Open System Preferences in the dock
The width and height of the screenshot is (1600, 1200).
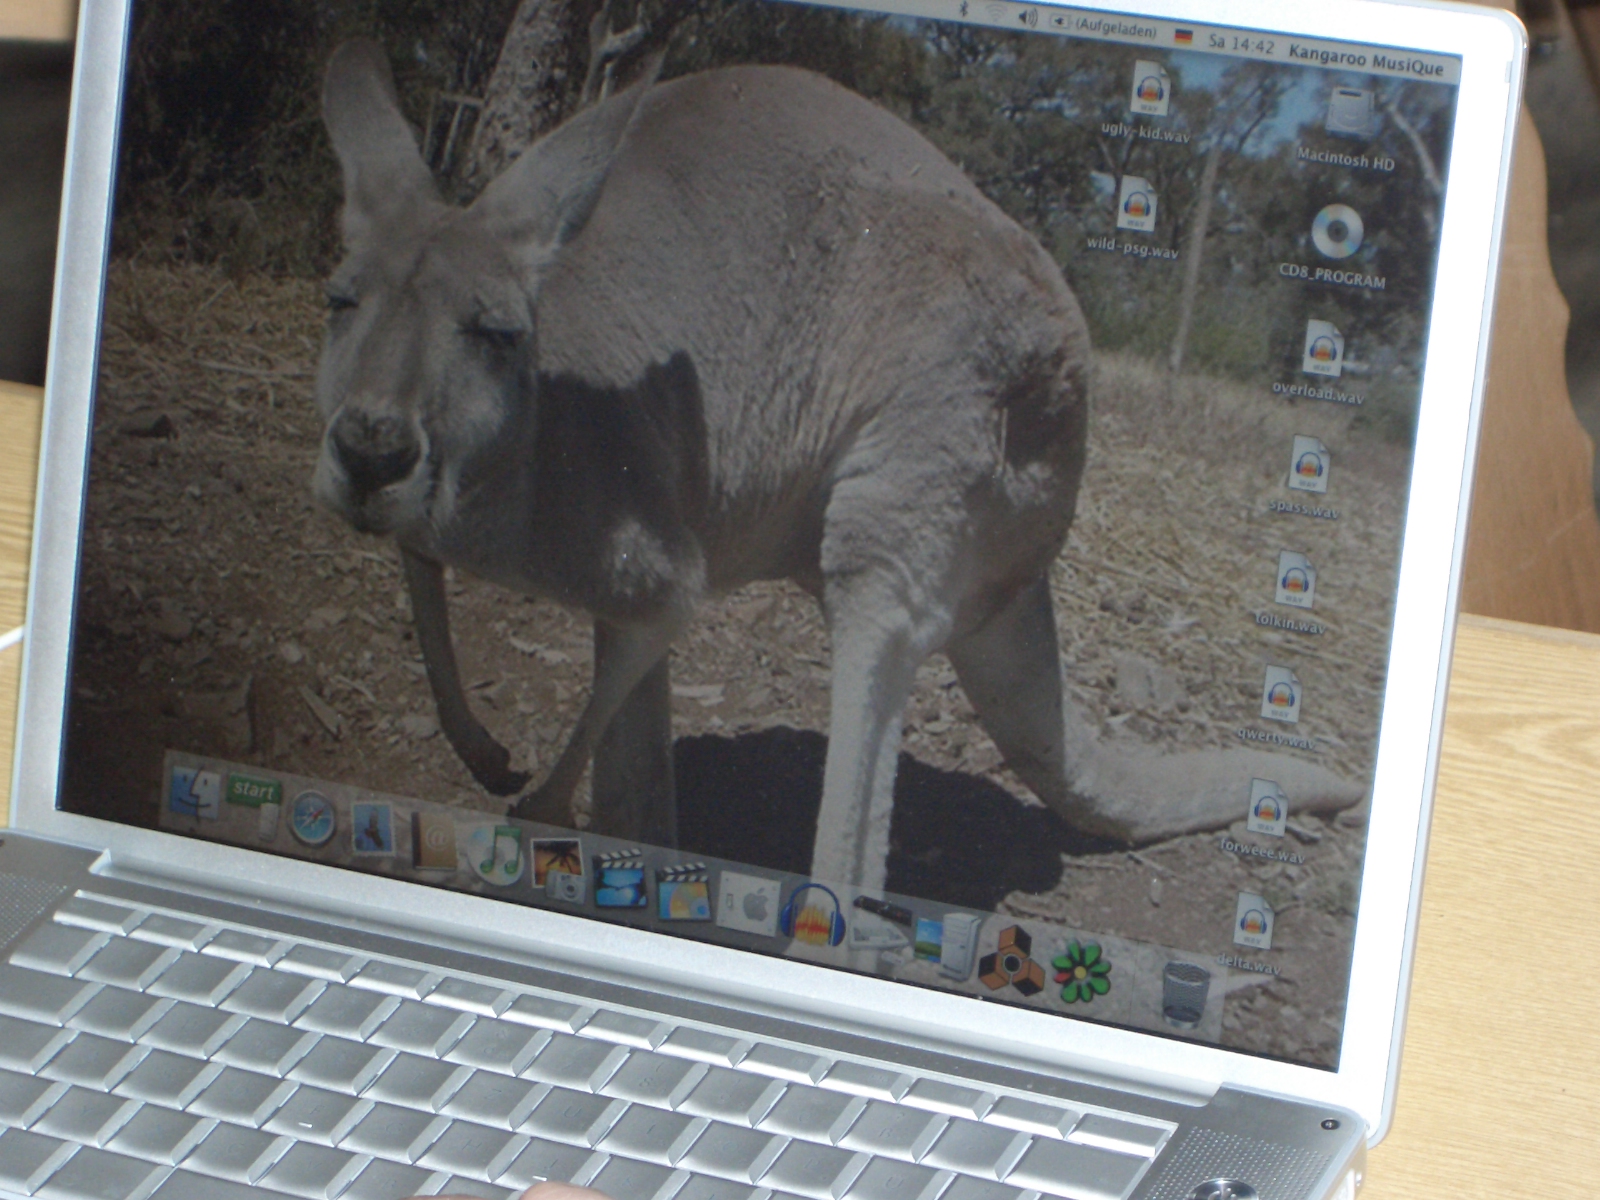point(748,903)
